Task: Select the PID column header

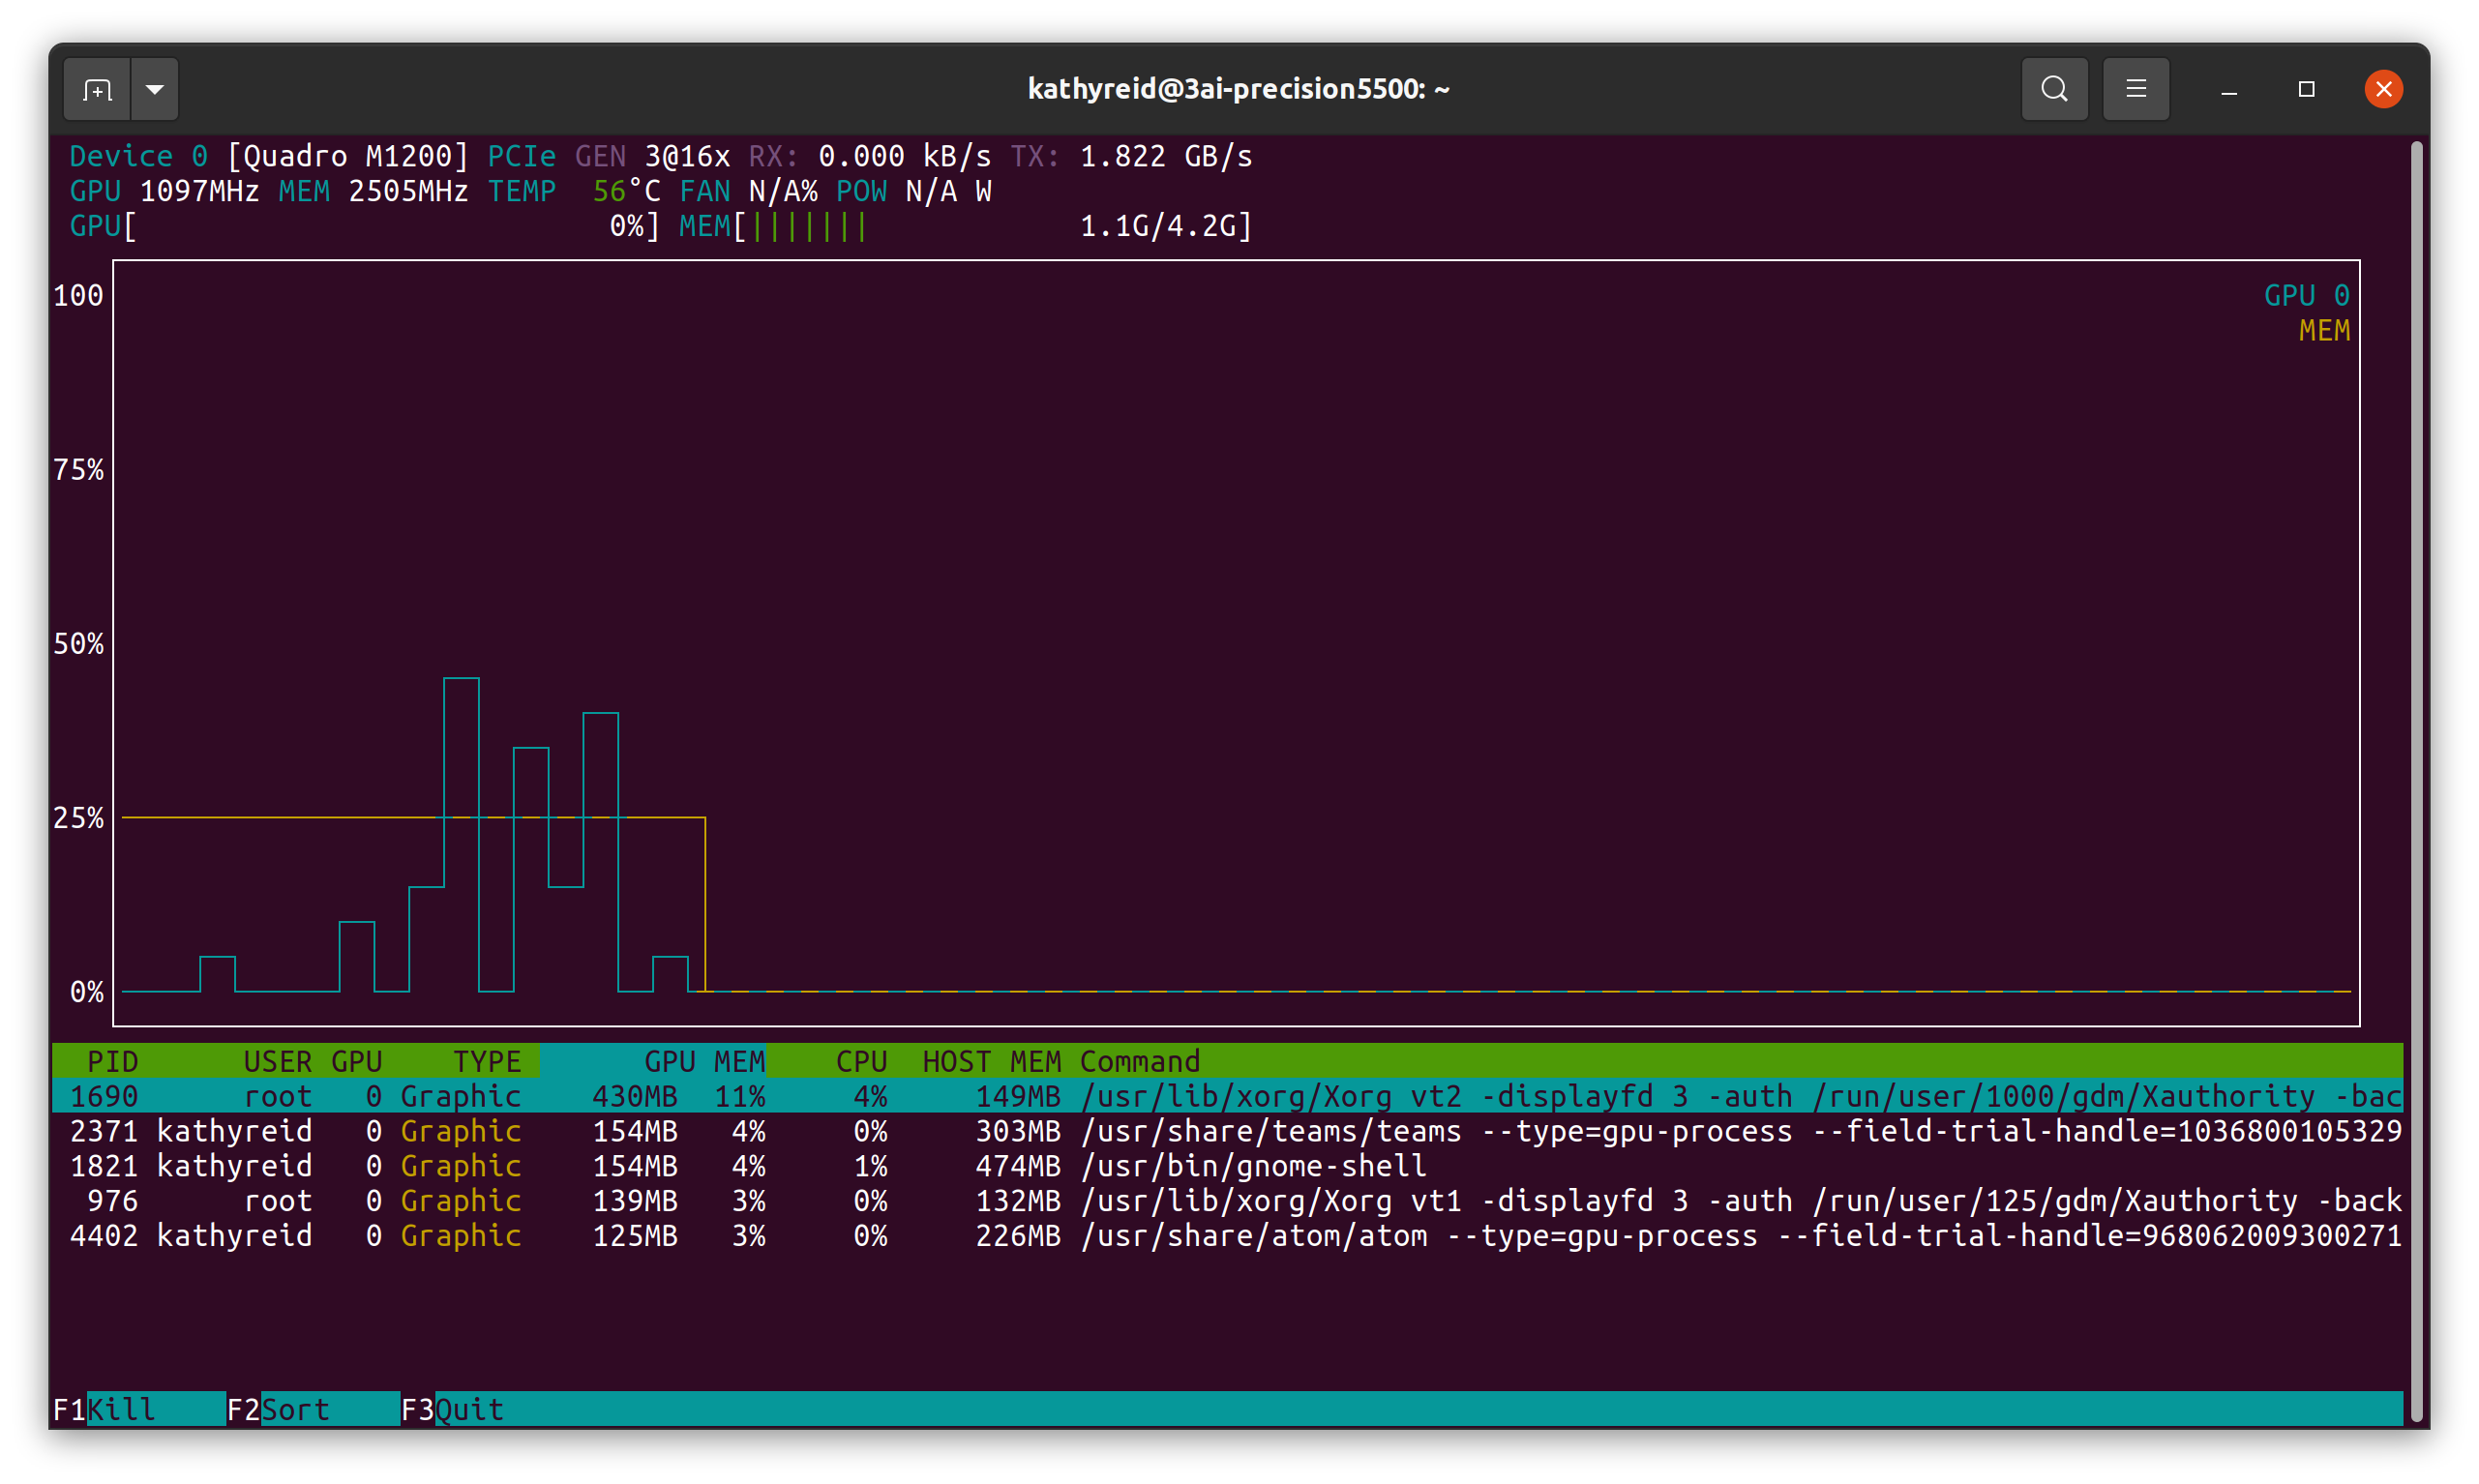Action: tap(112, 1061)
